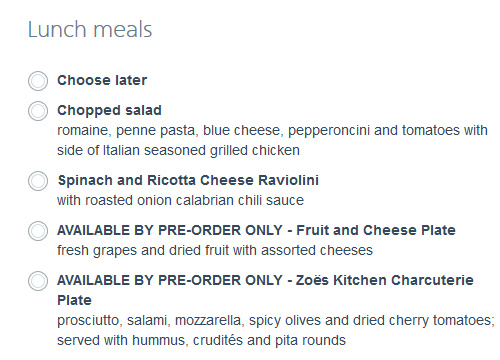Click "AVAILABLE BY PRE-ORDER ONLY" before Fruit and Cheese
Screen dimensions: 500x360
170,230
